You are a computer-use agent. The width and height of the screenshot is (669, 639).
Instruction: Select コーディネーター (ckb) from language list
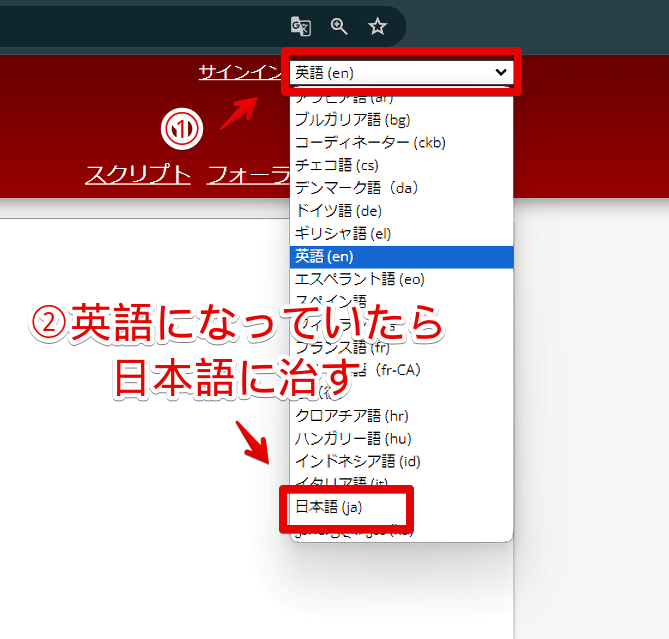(401, 142)
